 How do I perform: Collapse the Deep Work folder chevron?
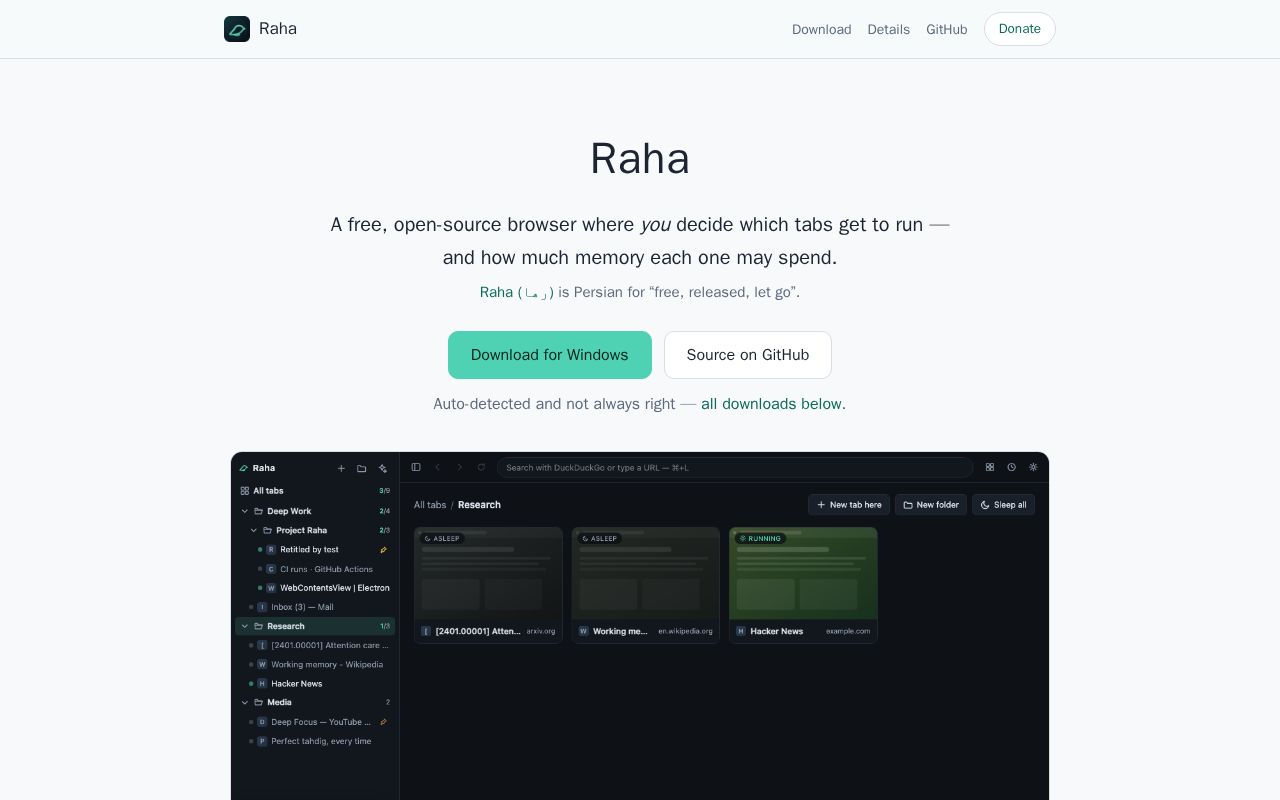(x=245, y=511)
